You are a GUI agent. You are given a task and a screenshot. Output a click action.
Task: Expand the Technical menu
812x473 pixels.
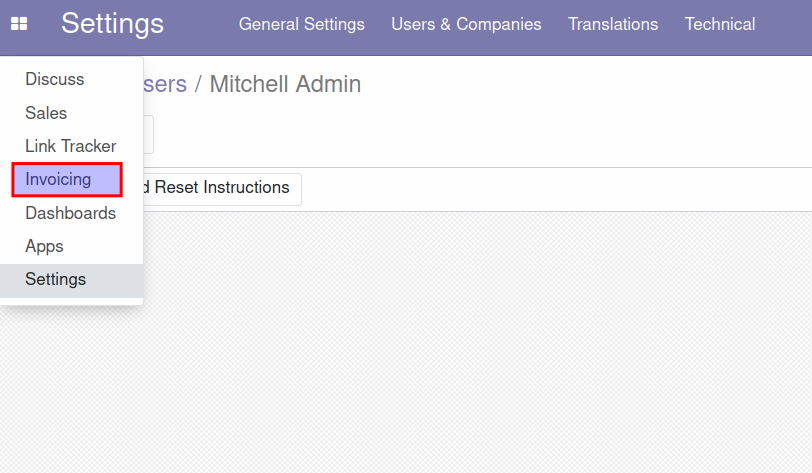pyautogui.click(x=720, y=24)
